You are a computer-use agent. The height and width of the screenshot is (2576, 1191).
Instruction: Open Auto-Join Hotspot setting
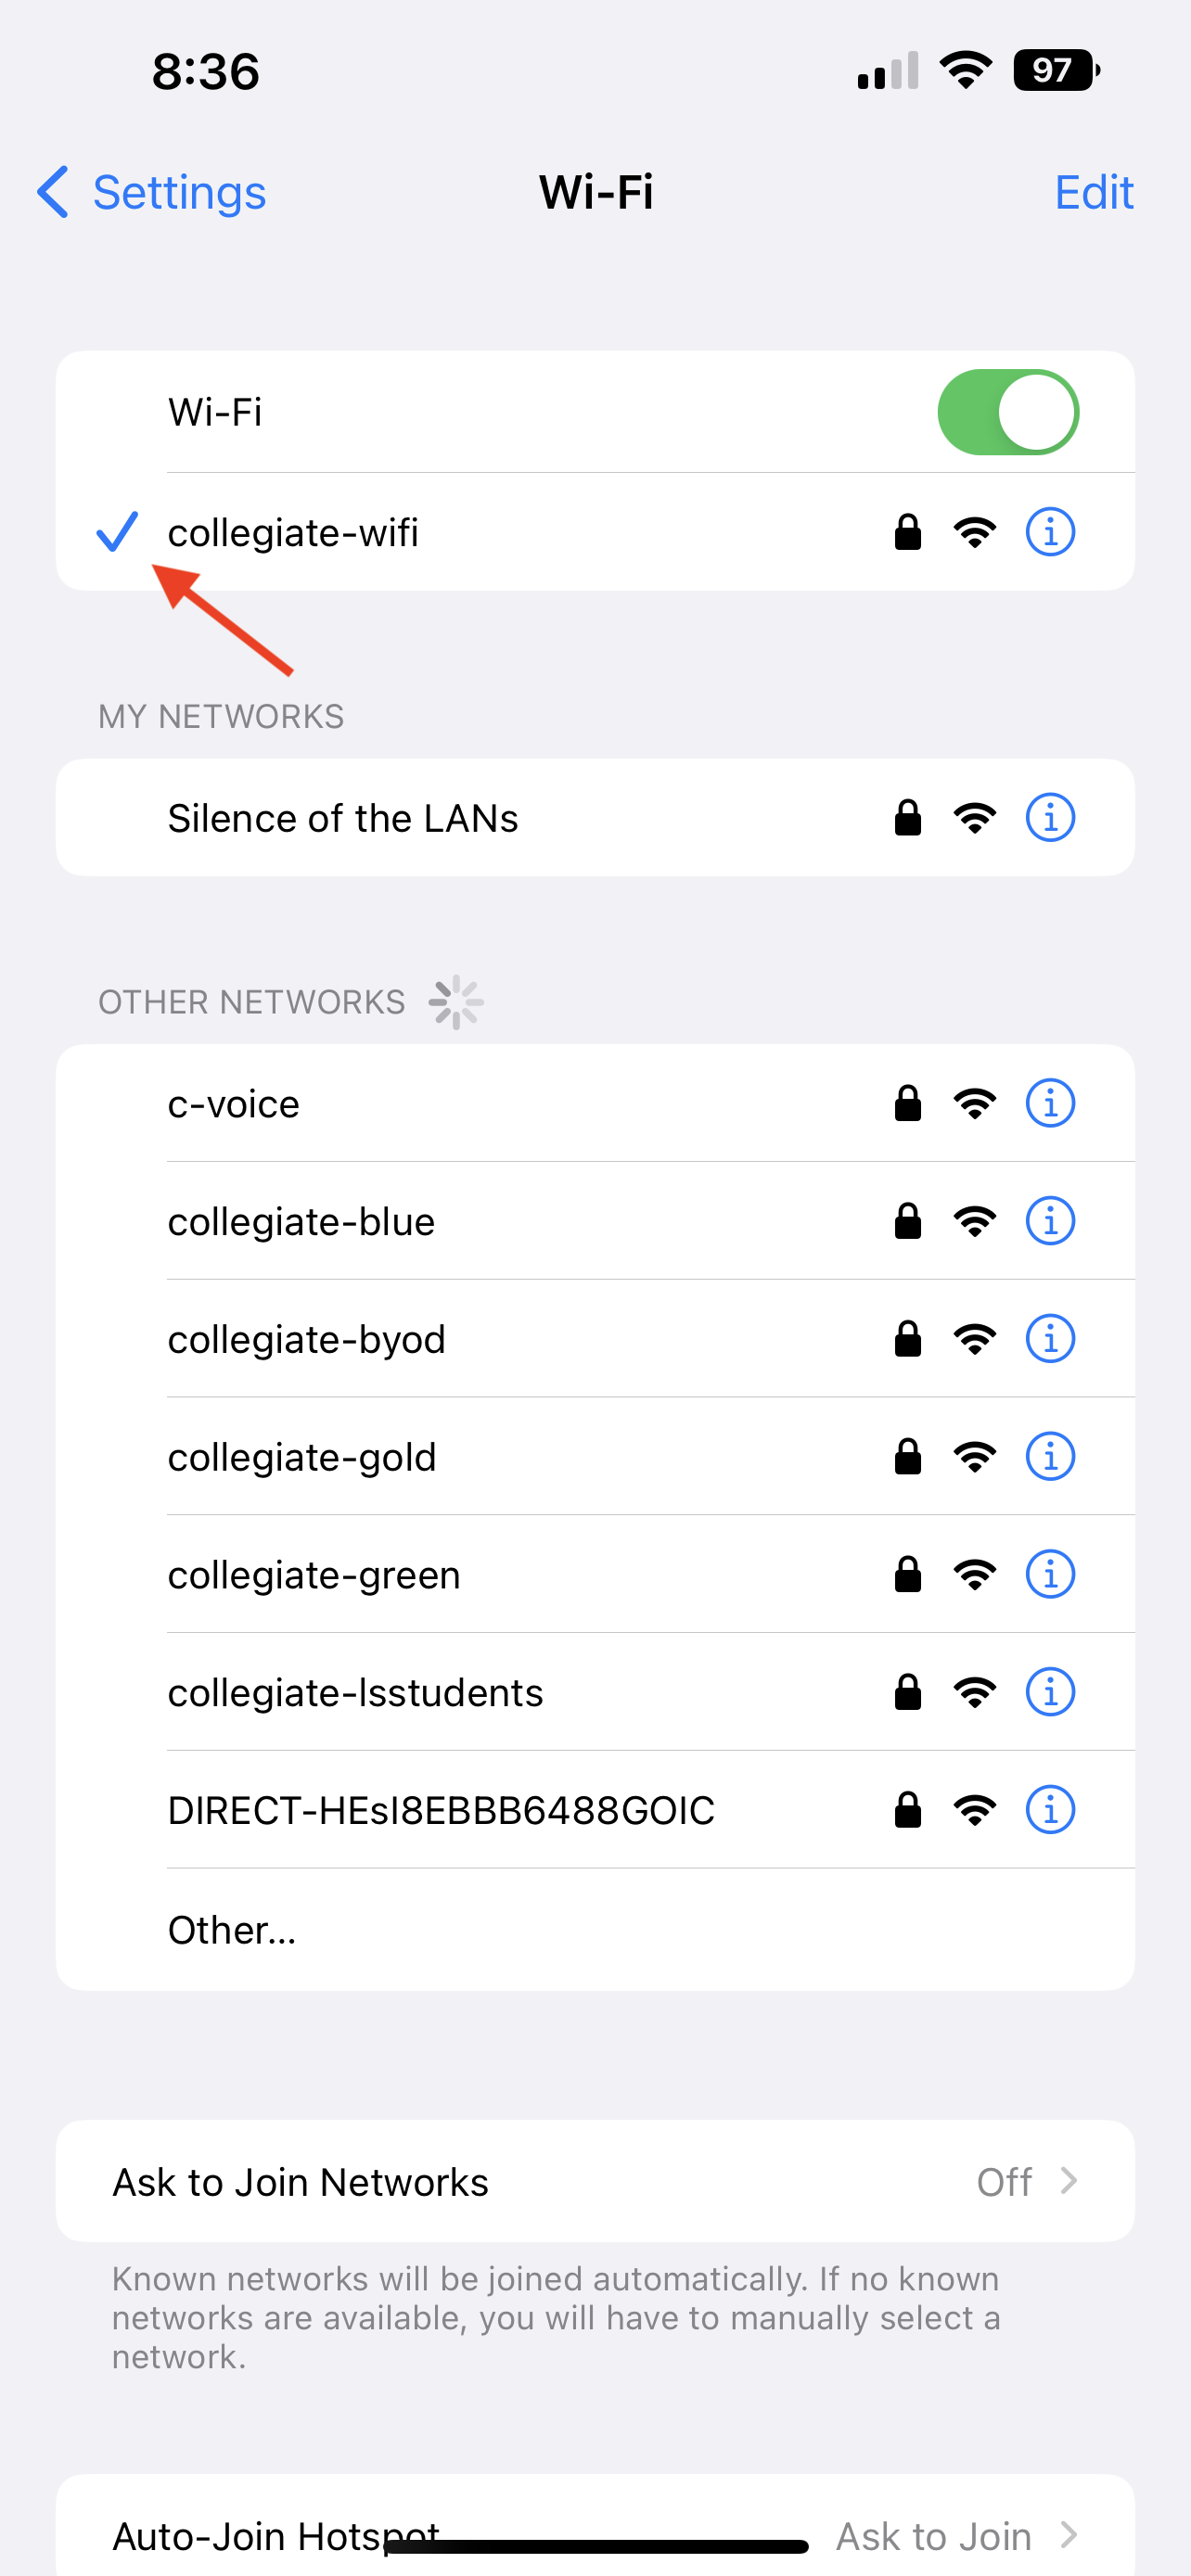(x=595, y=2535)
